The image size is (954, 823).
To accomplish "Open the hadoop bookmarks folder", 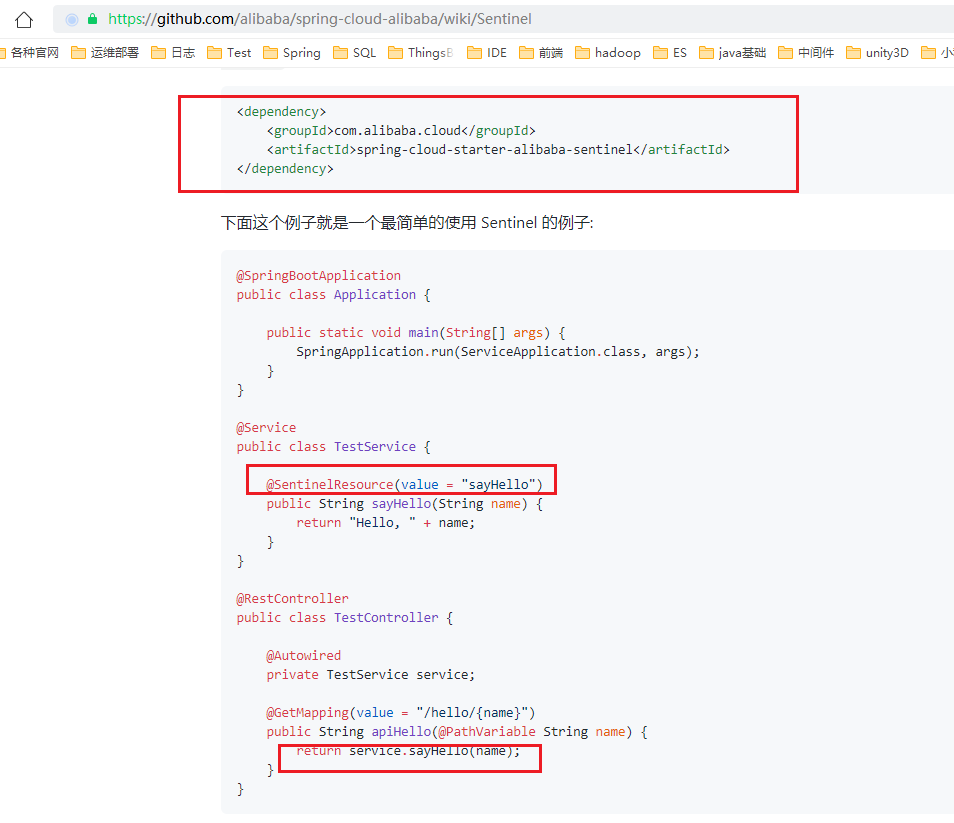I will 608,52.
